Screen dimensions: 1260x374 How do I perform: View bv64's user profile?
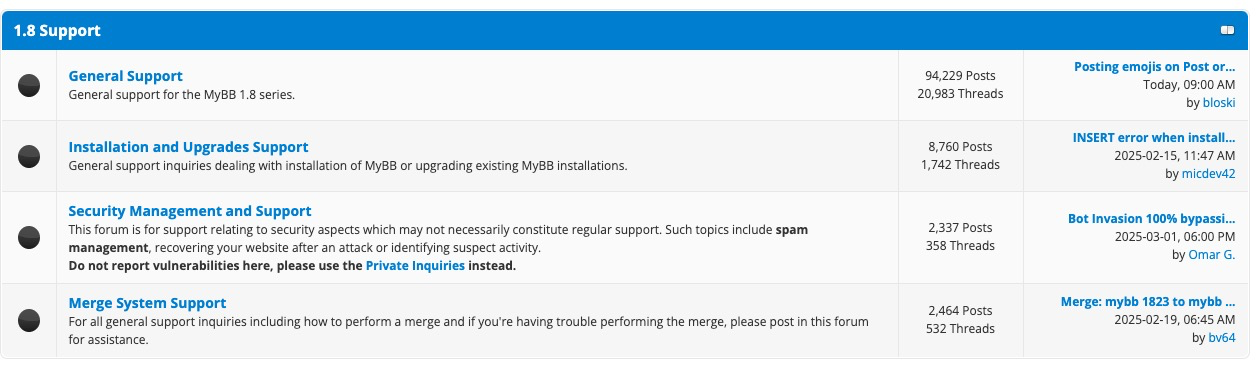tap(1223, 338)
